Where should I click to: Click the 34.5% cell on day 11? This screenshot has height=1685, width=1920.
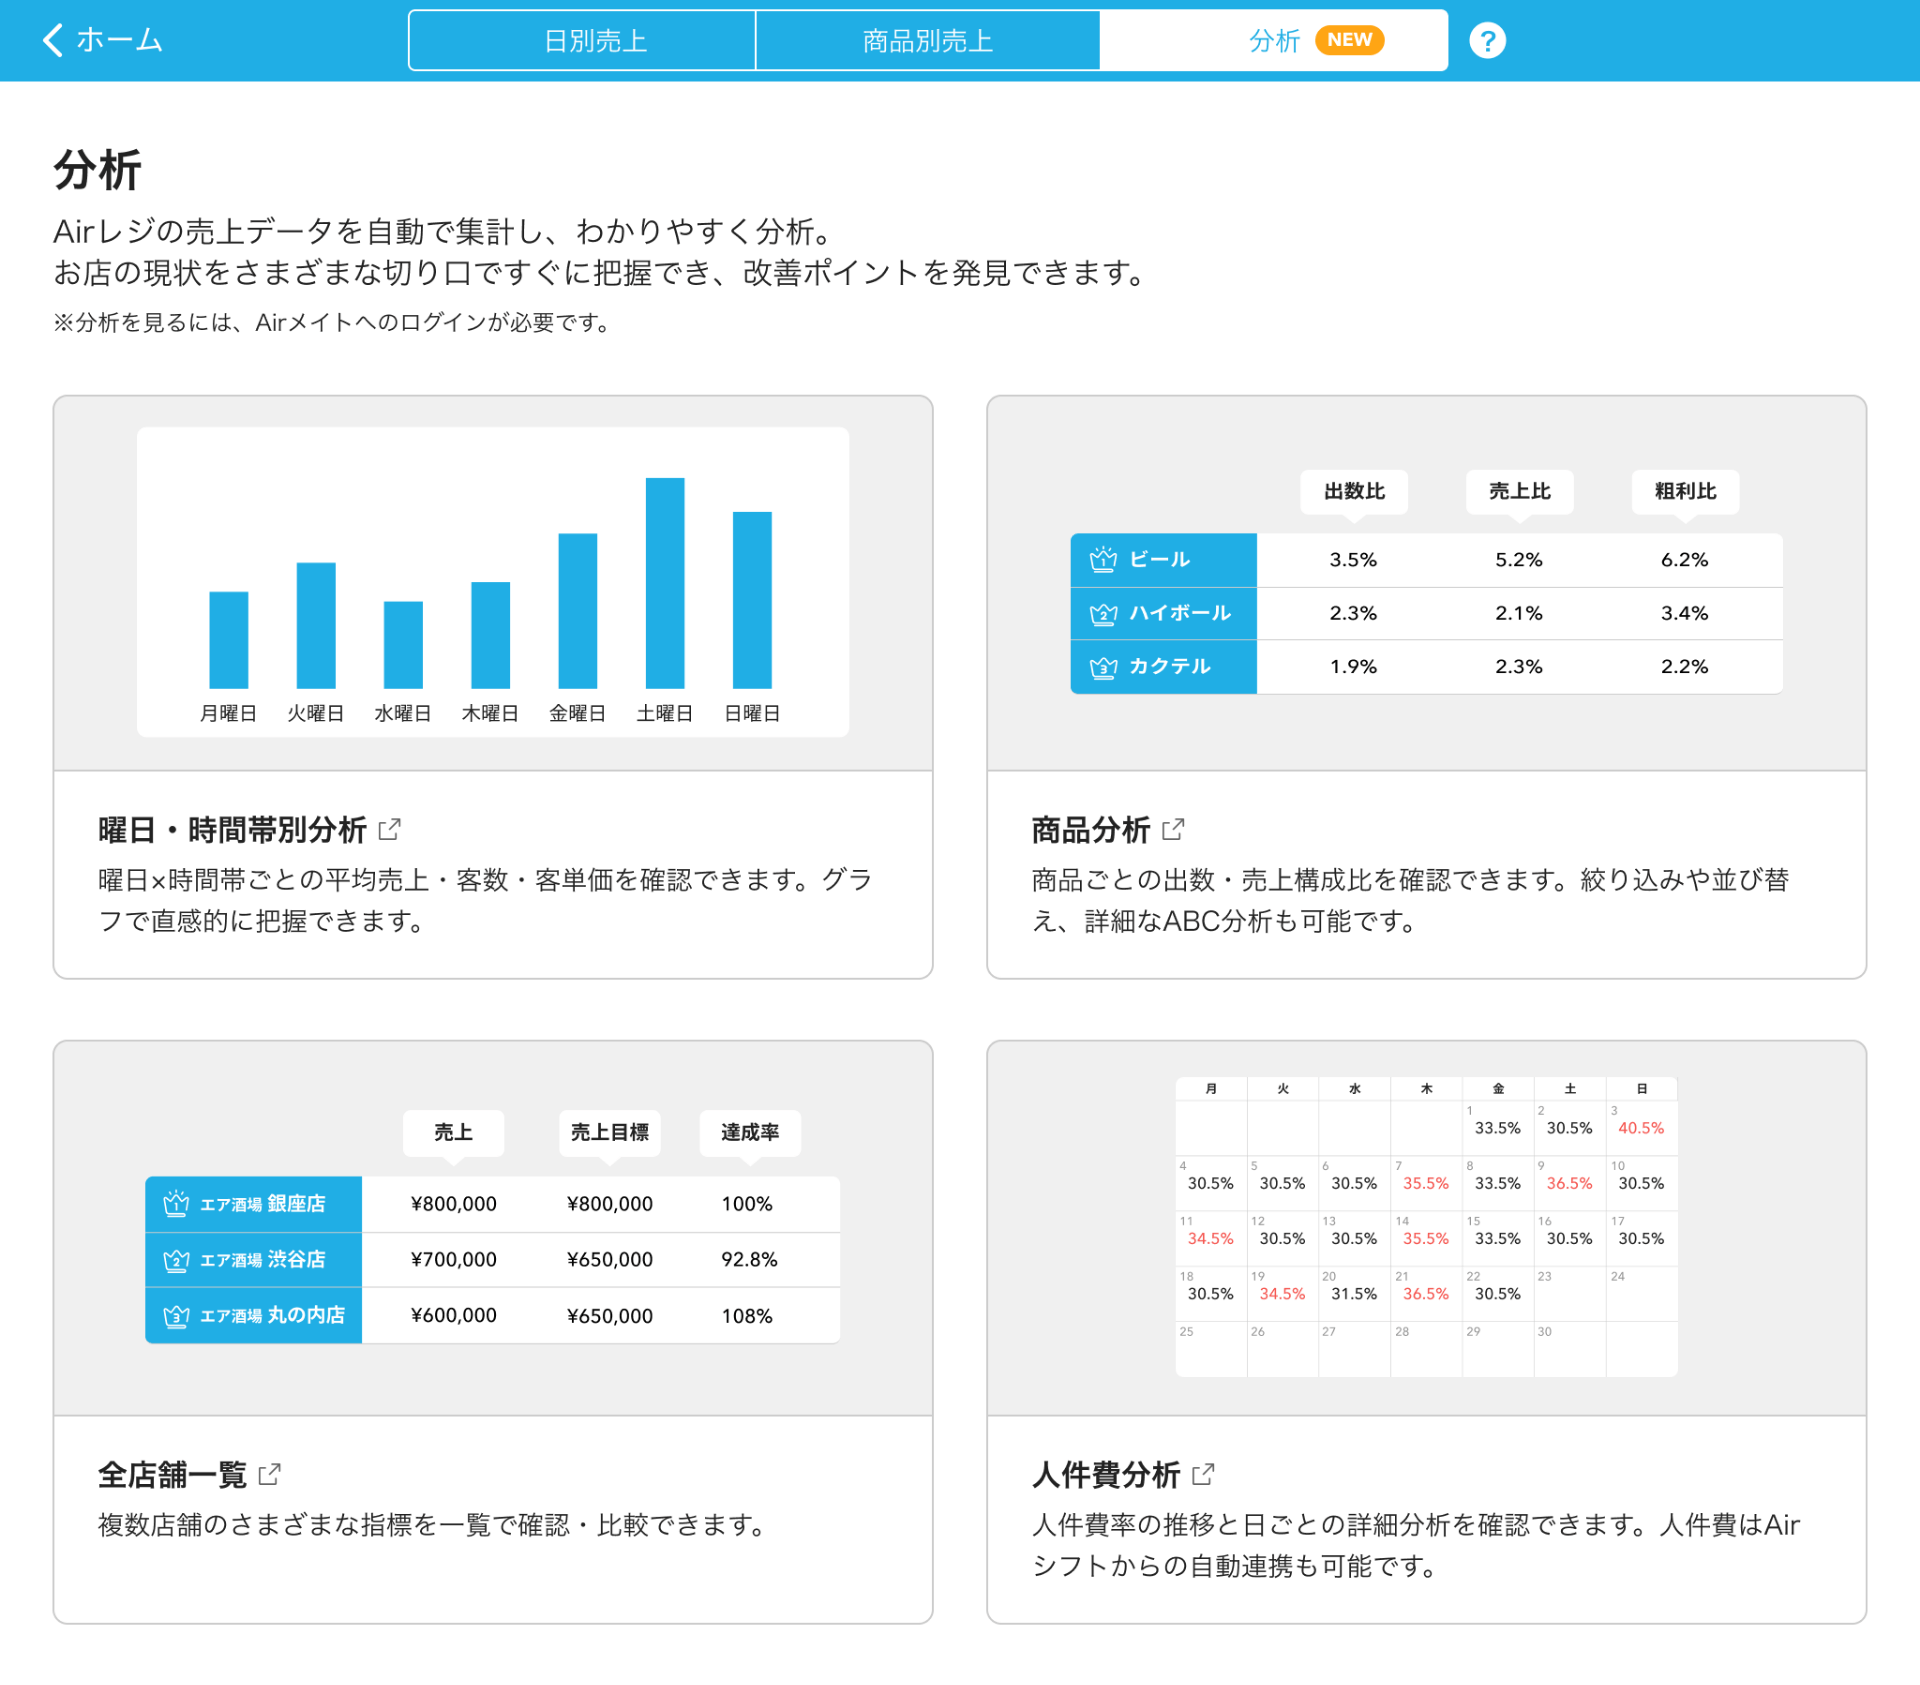pos(1210,1238)
